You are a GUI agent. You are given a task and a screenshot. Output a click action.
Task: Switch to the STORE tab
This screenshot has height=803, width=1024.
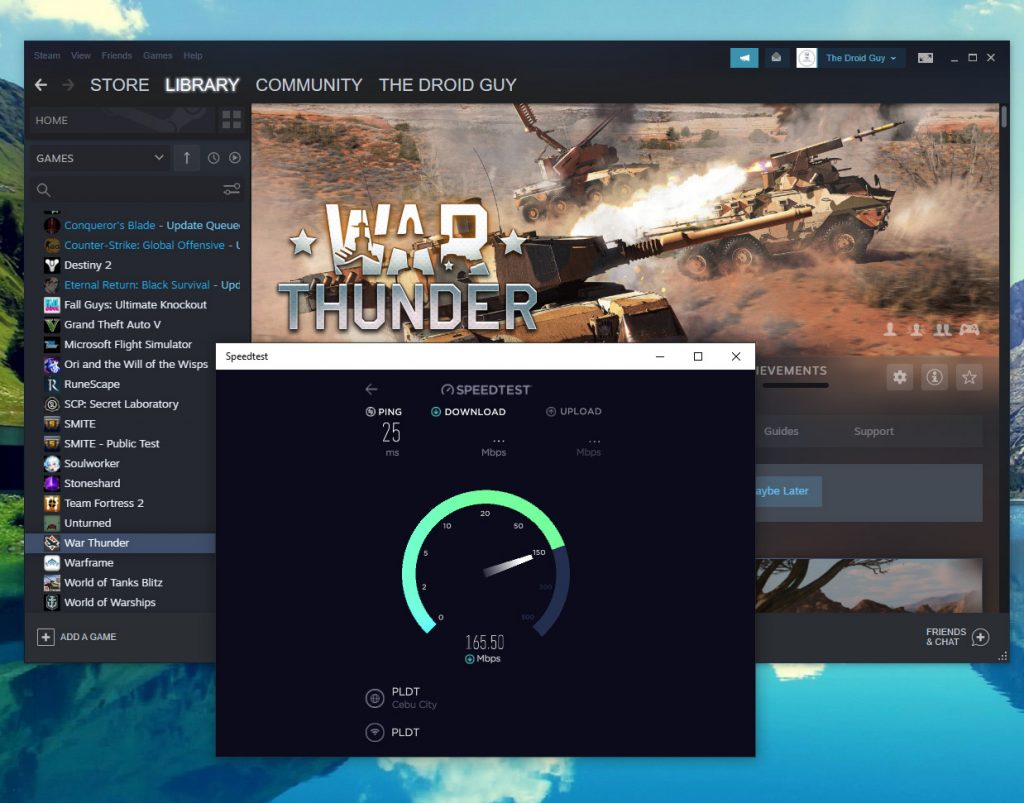tap(120, 85)
